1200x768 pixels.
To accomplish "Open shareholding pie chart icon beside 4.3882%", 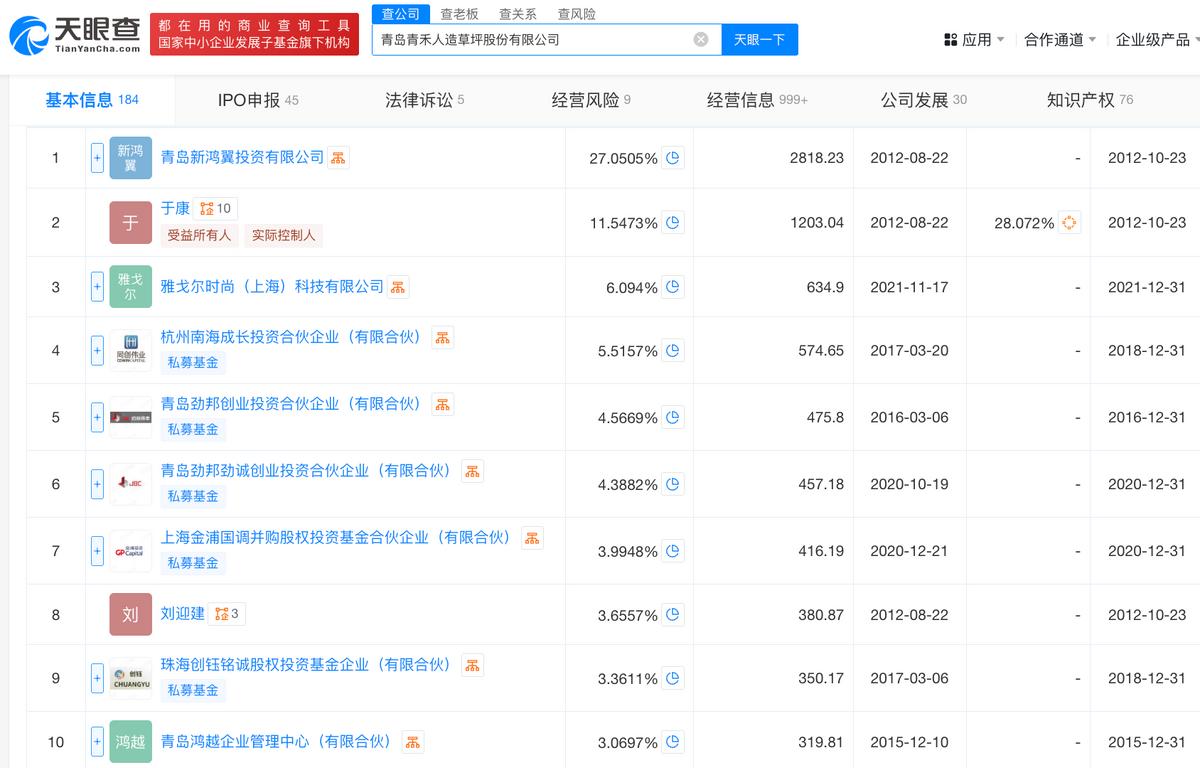I will (x=673, y=484).
